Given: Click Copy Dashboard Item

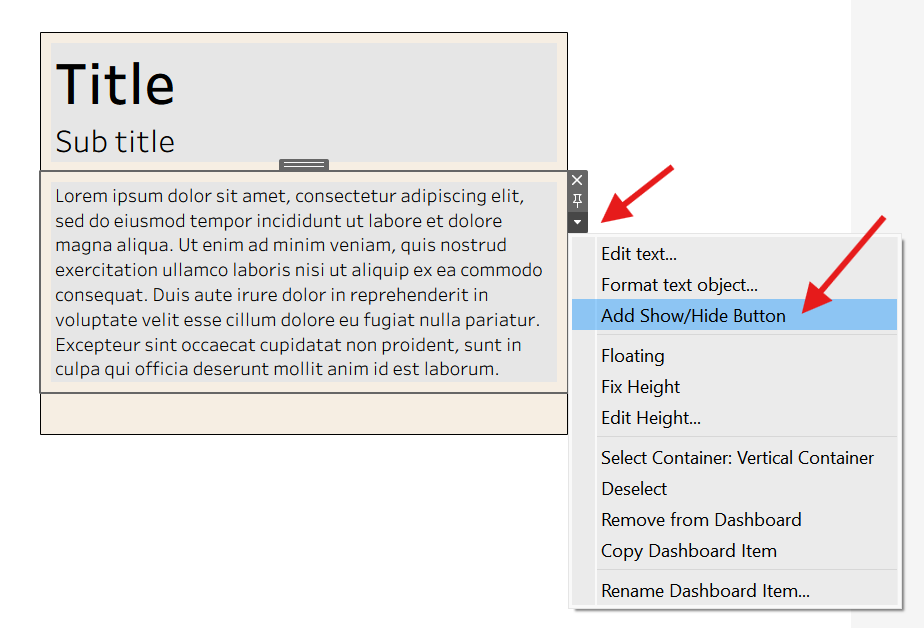Looking at the screenshot, I should (688, 551).
